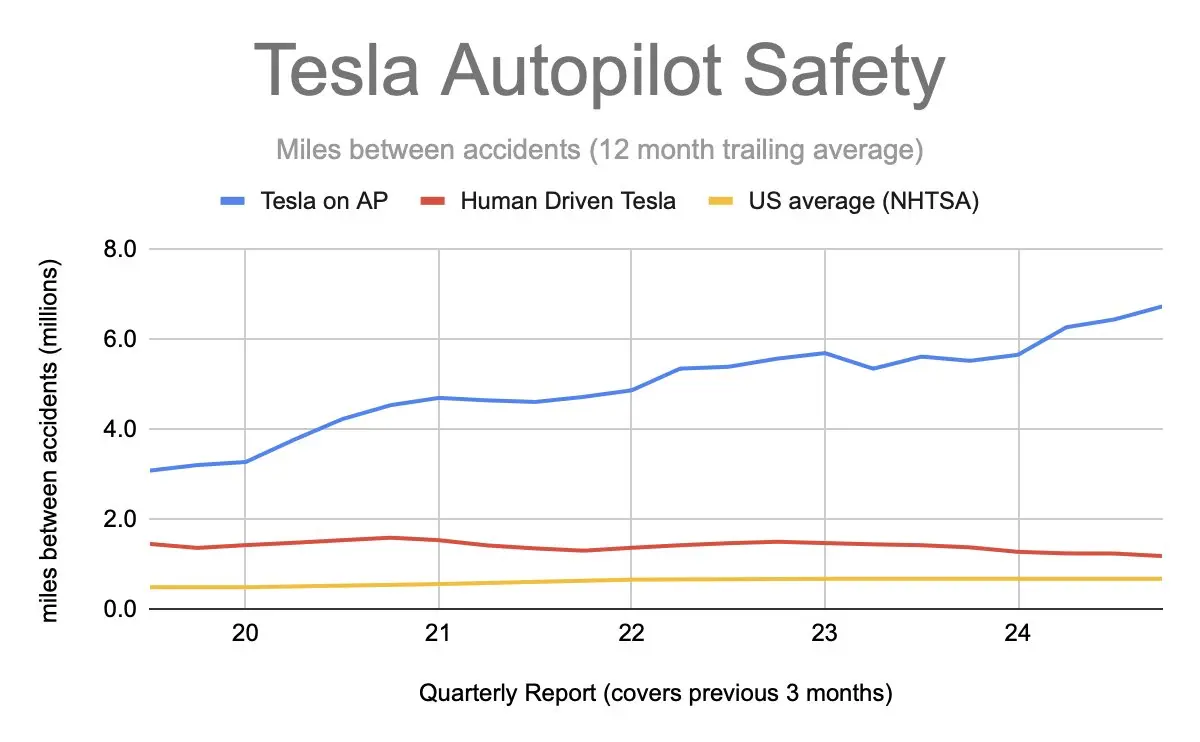This screenshot has height=742, width=1200.
Task: Click the red Human Driven Tesla legend swatch
Action: pos(434,201)
